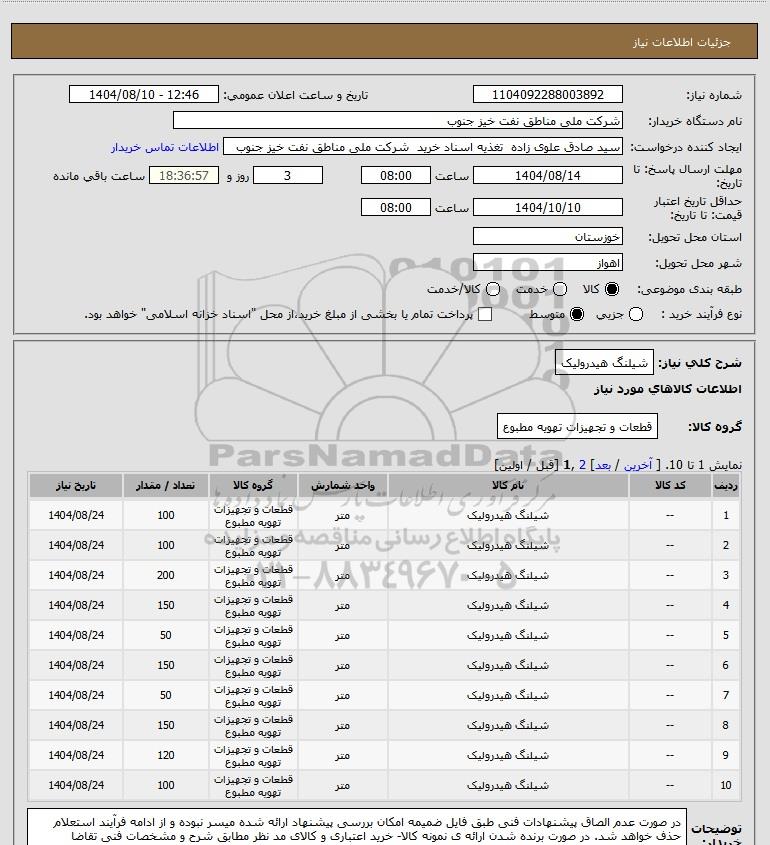Click the item name in row 1
The image size is (770, 845).
click(508, 516)
